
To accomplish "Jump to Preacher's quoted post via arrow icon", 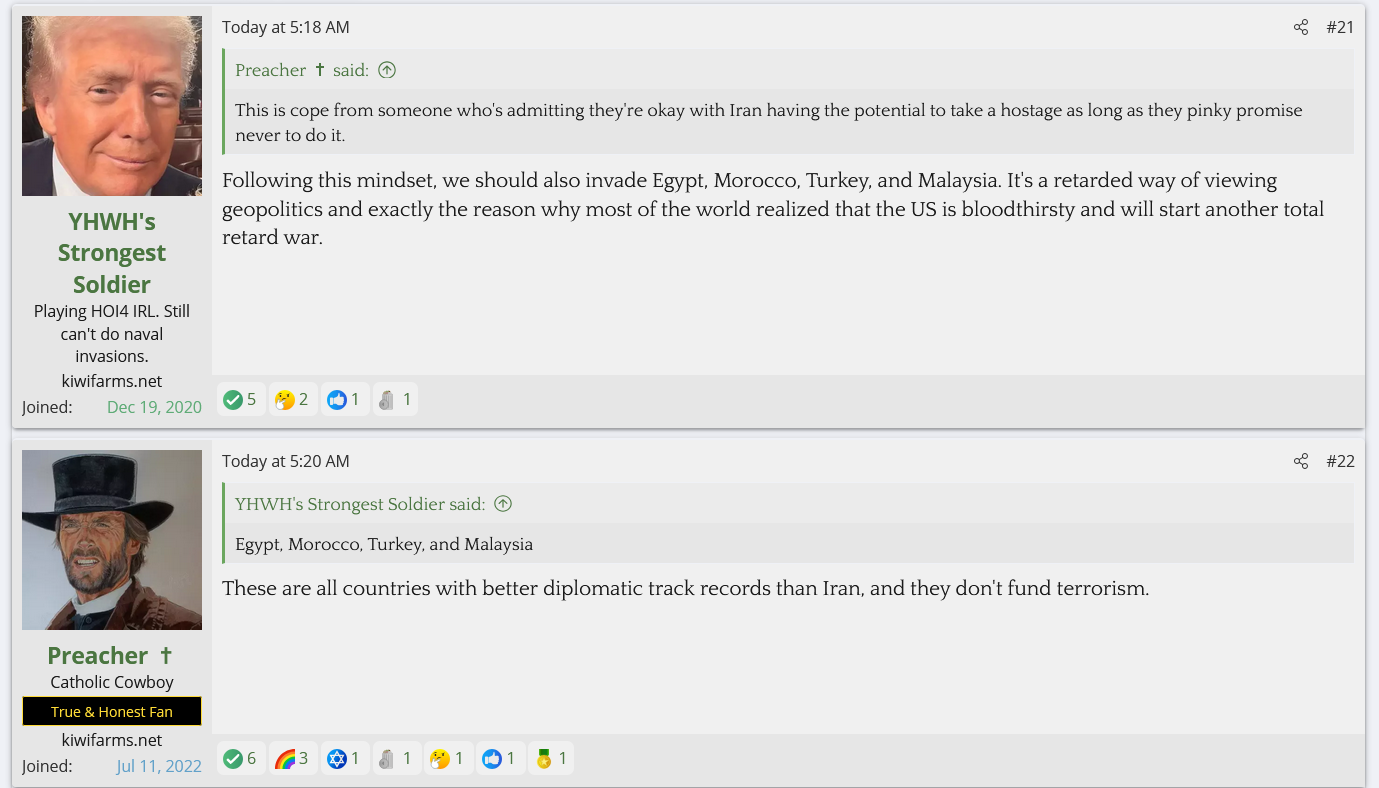I will 387,70.
